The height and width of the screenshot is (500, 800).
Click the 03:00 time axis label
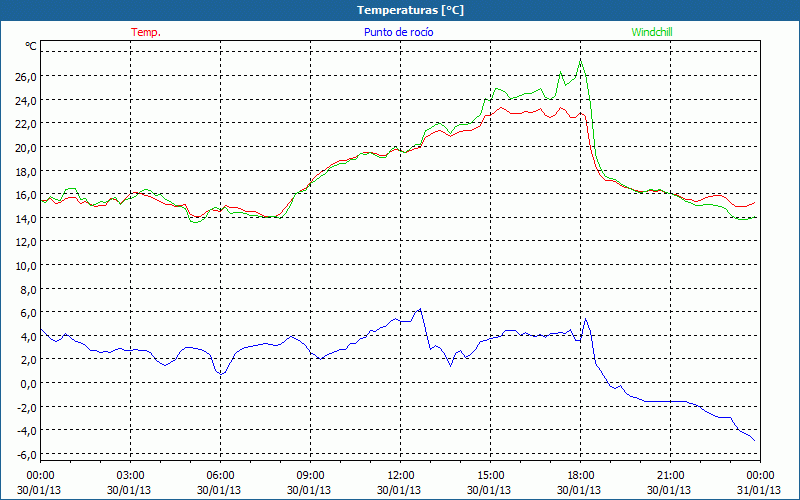click(x=131, y=476)
